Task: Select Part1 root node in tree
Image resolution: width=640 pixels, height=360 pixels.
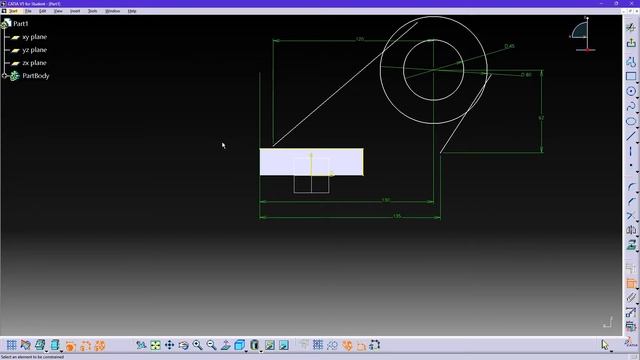Action: point(20,24)
